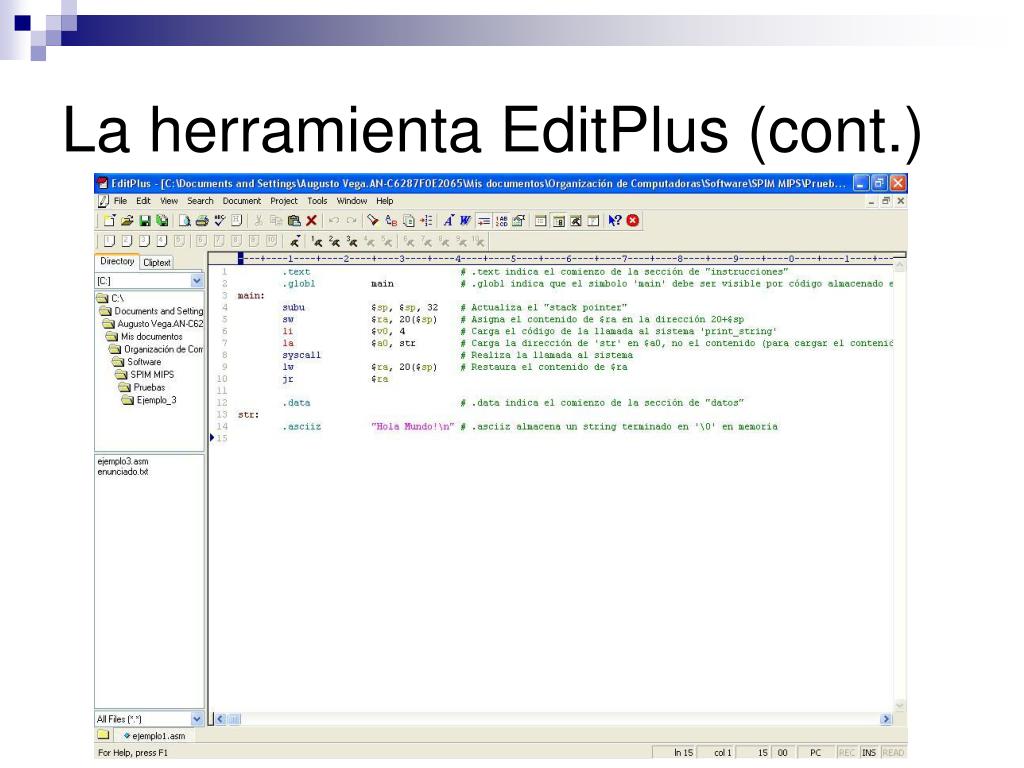Click the Copy icon in toolbar
Screen dimensions: 1024x768
(x=276, y=221)
